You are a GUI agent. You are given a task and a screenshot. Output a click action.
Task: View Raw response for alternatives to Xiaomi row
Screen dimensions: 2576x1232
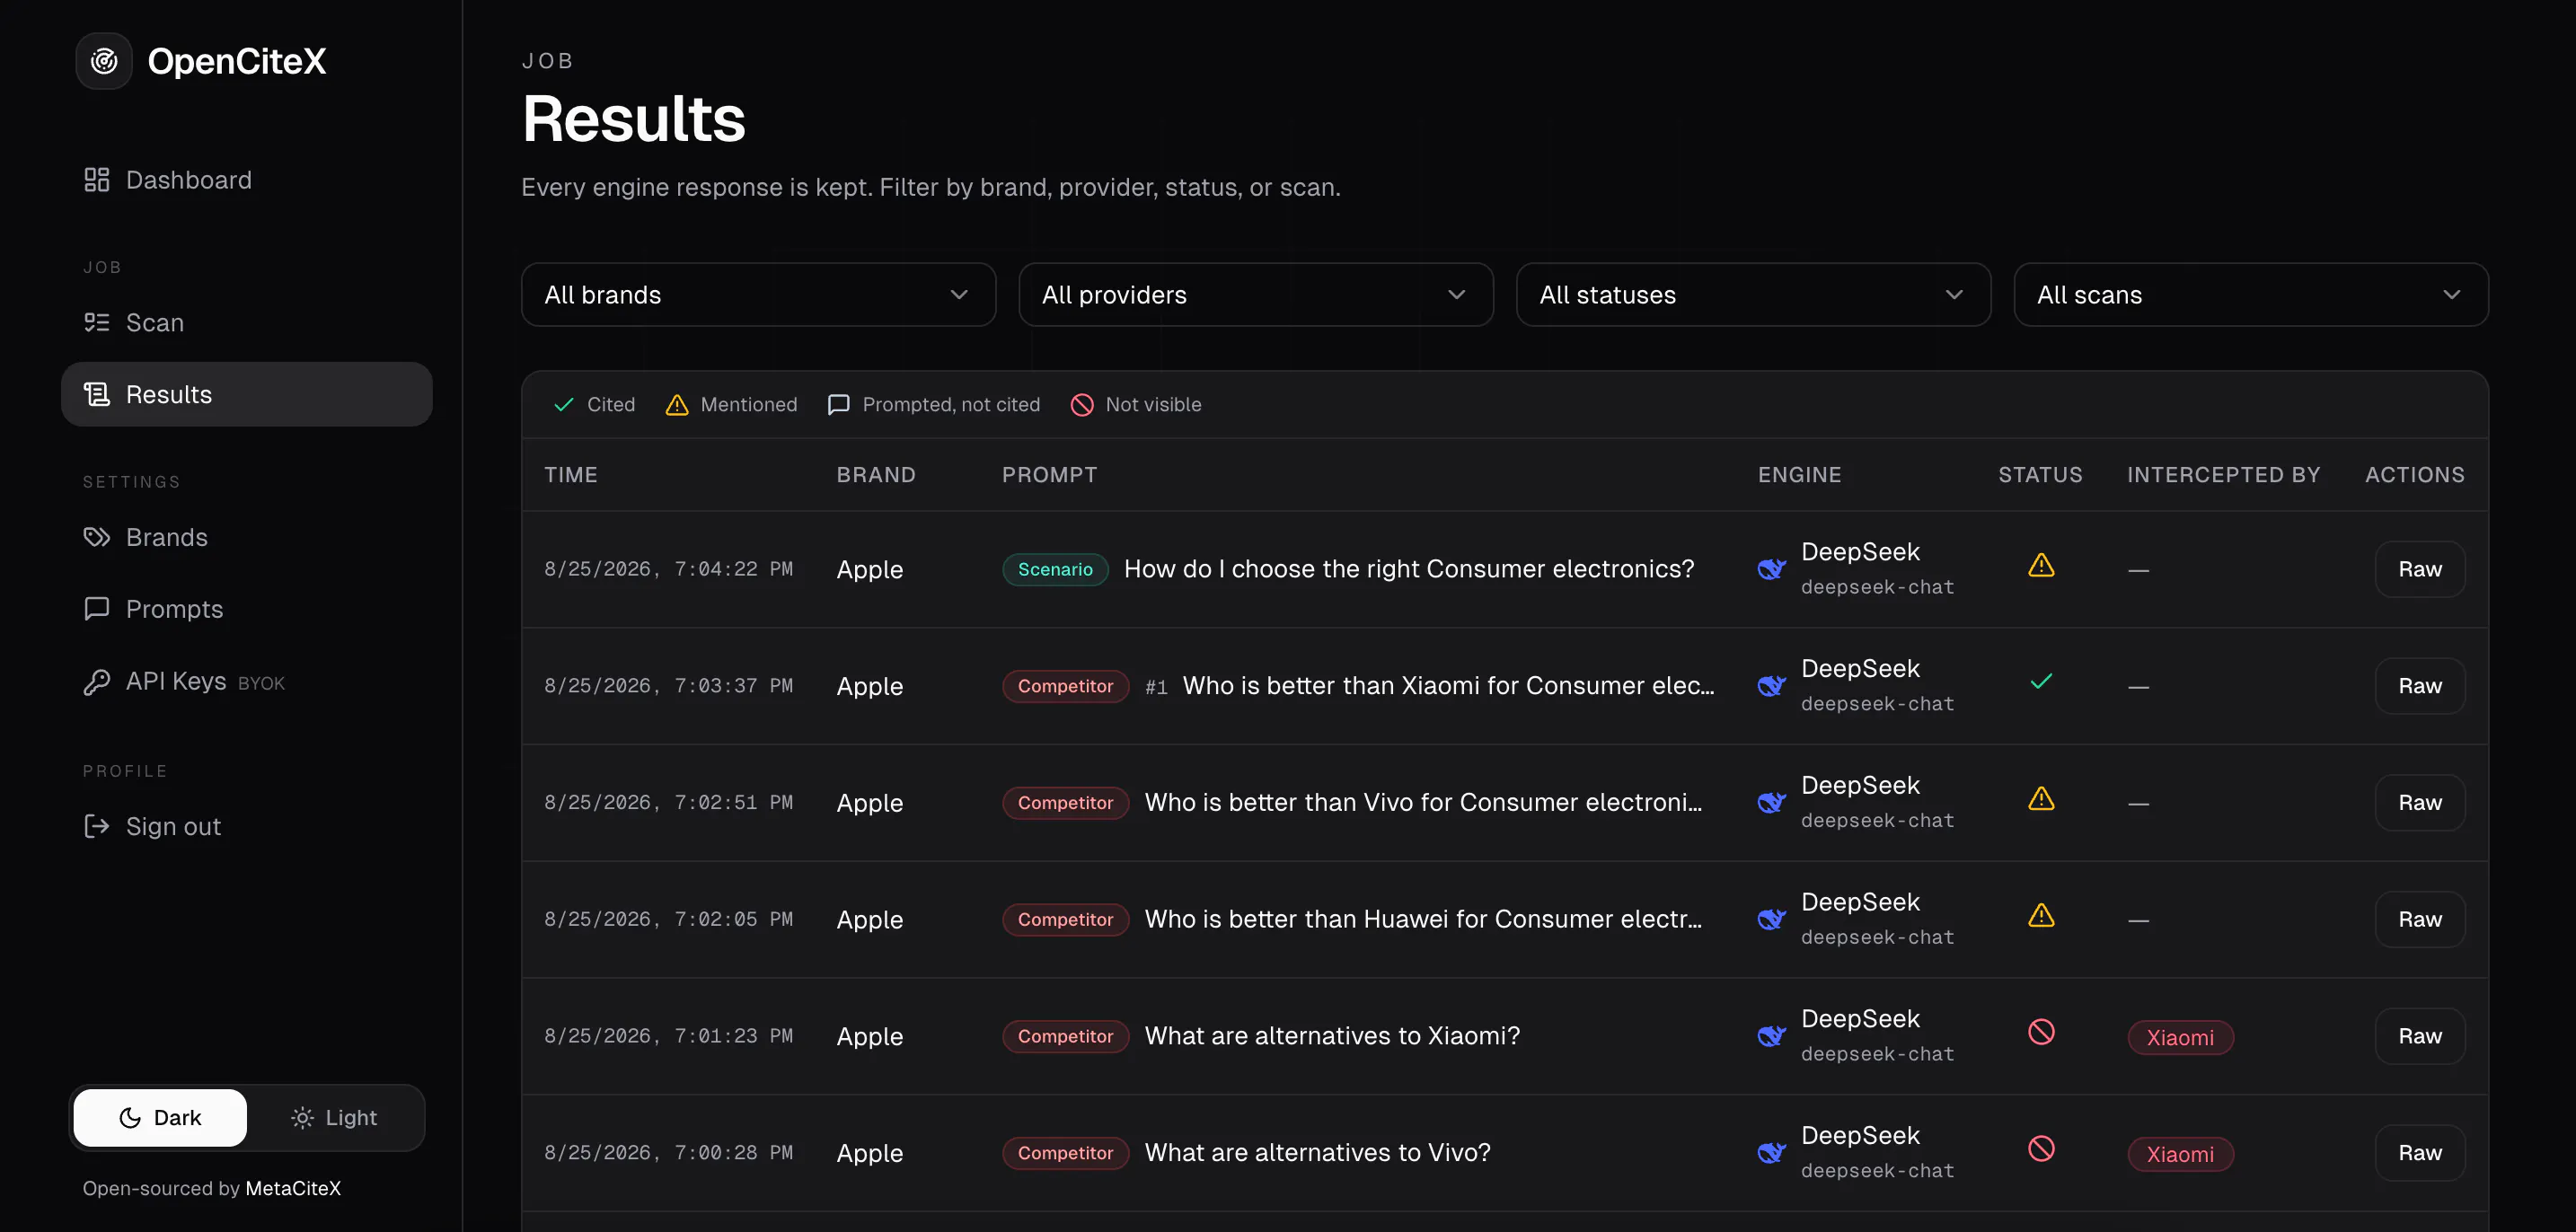point(2420,1036)
